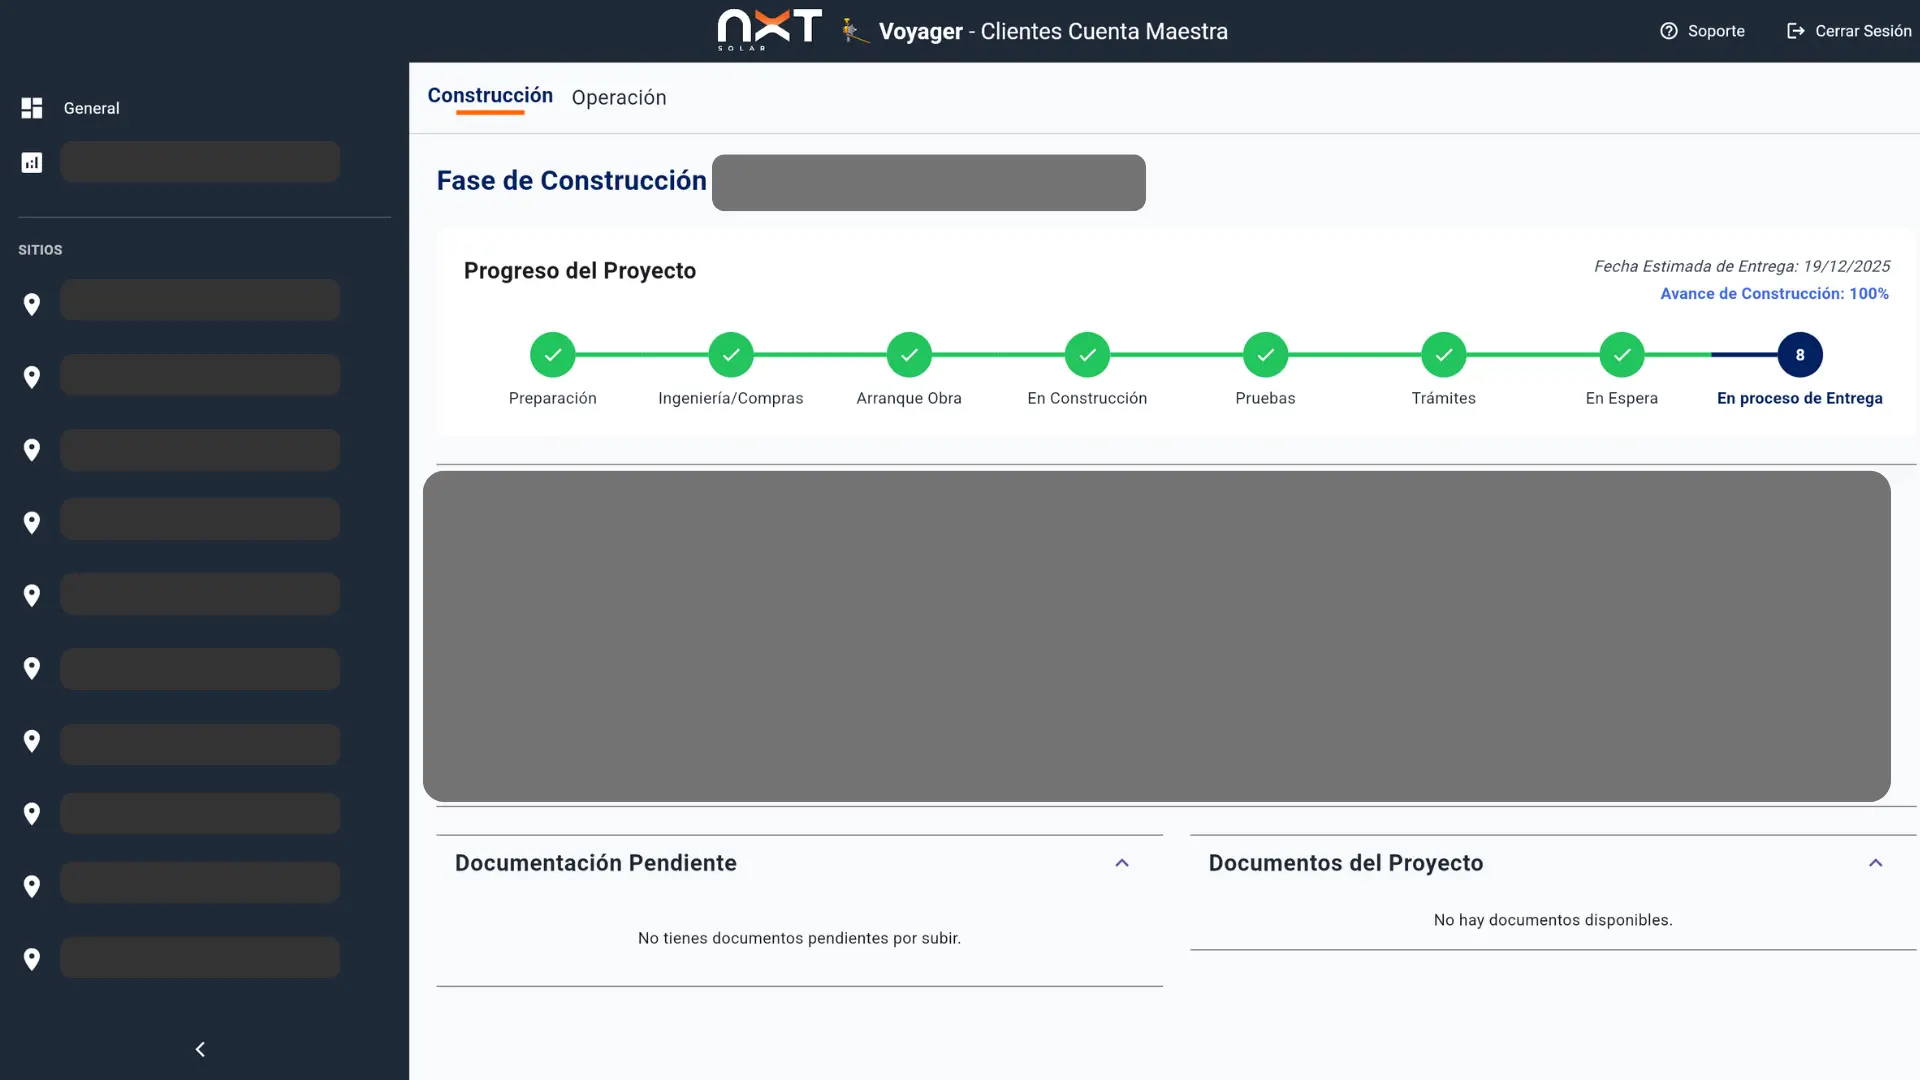The width and height of the screenshot is (1920, 1080).
Task: Click the Voyager probe icon in header
Action: tap(854, 31)
